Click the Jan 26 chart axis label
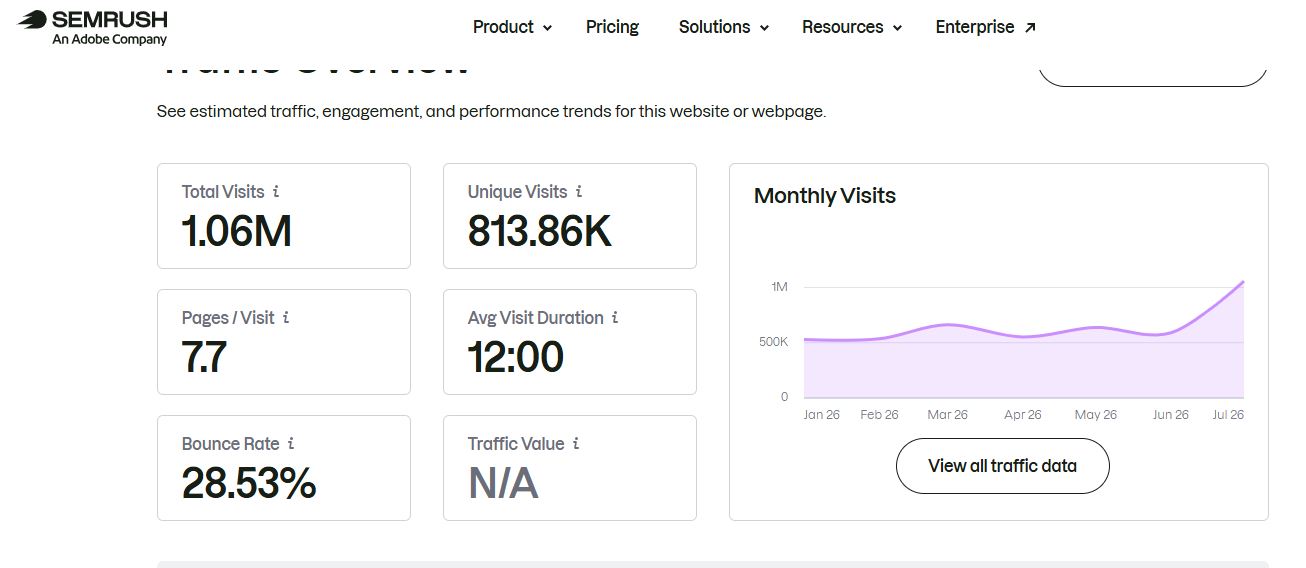The image size is (1306, 568). click(x=822, y=414)
